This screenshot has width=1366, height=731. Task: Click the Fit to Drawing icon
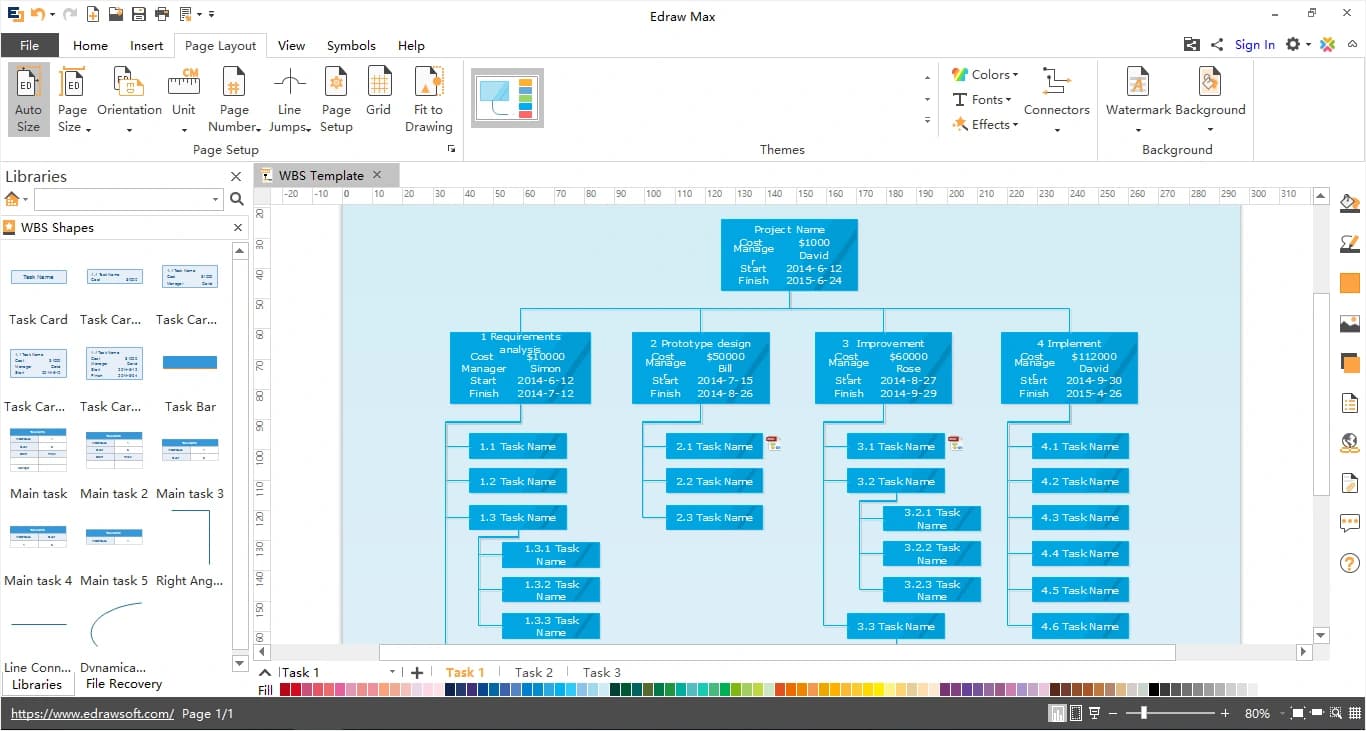point(428,100)
